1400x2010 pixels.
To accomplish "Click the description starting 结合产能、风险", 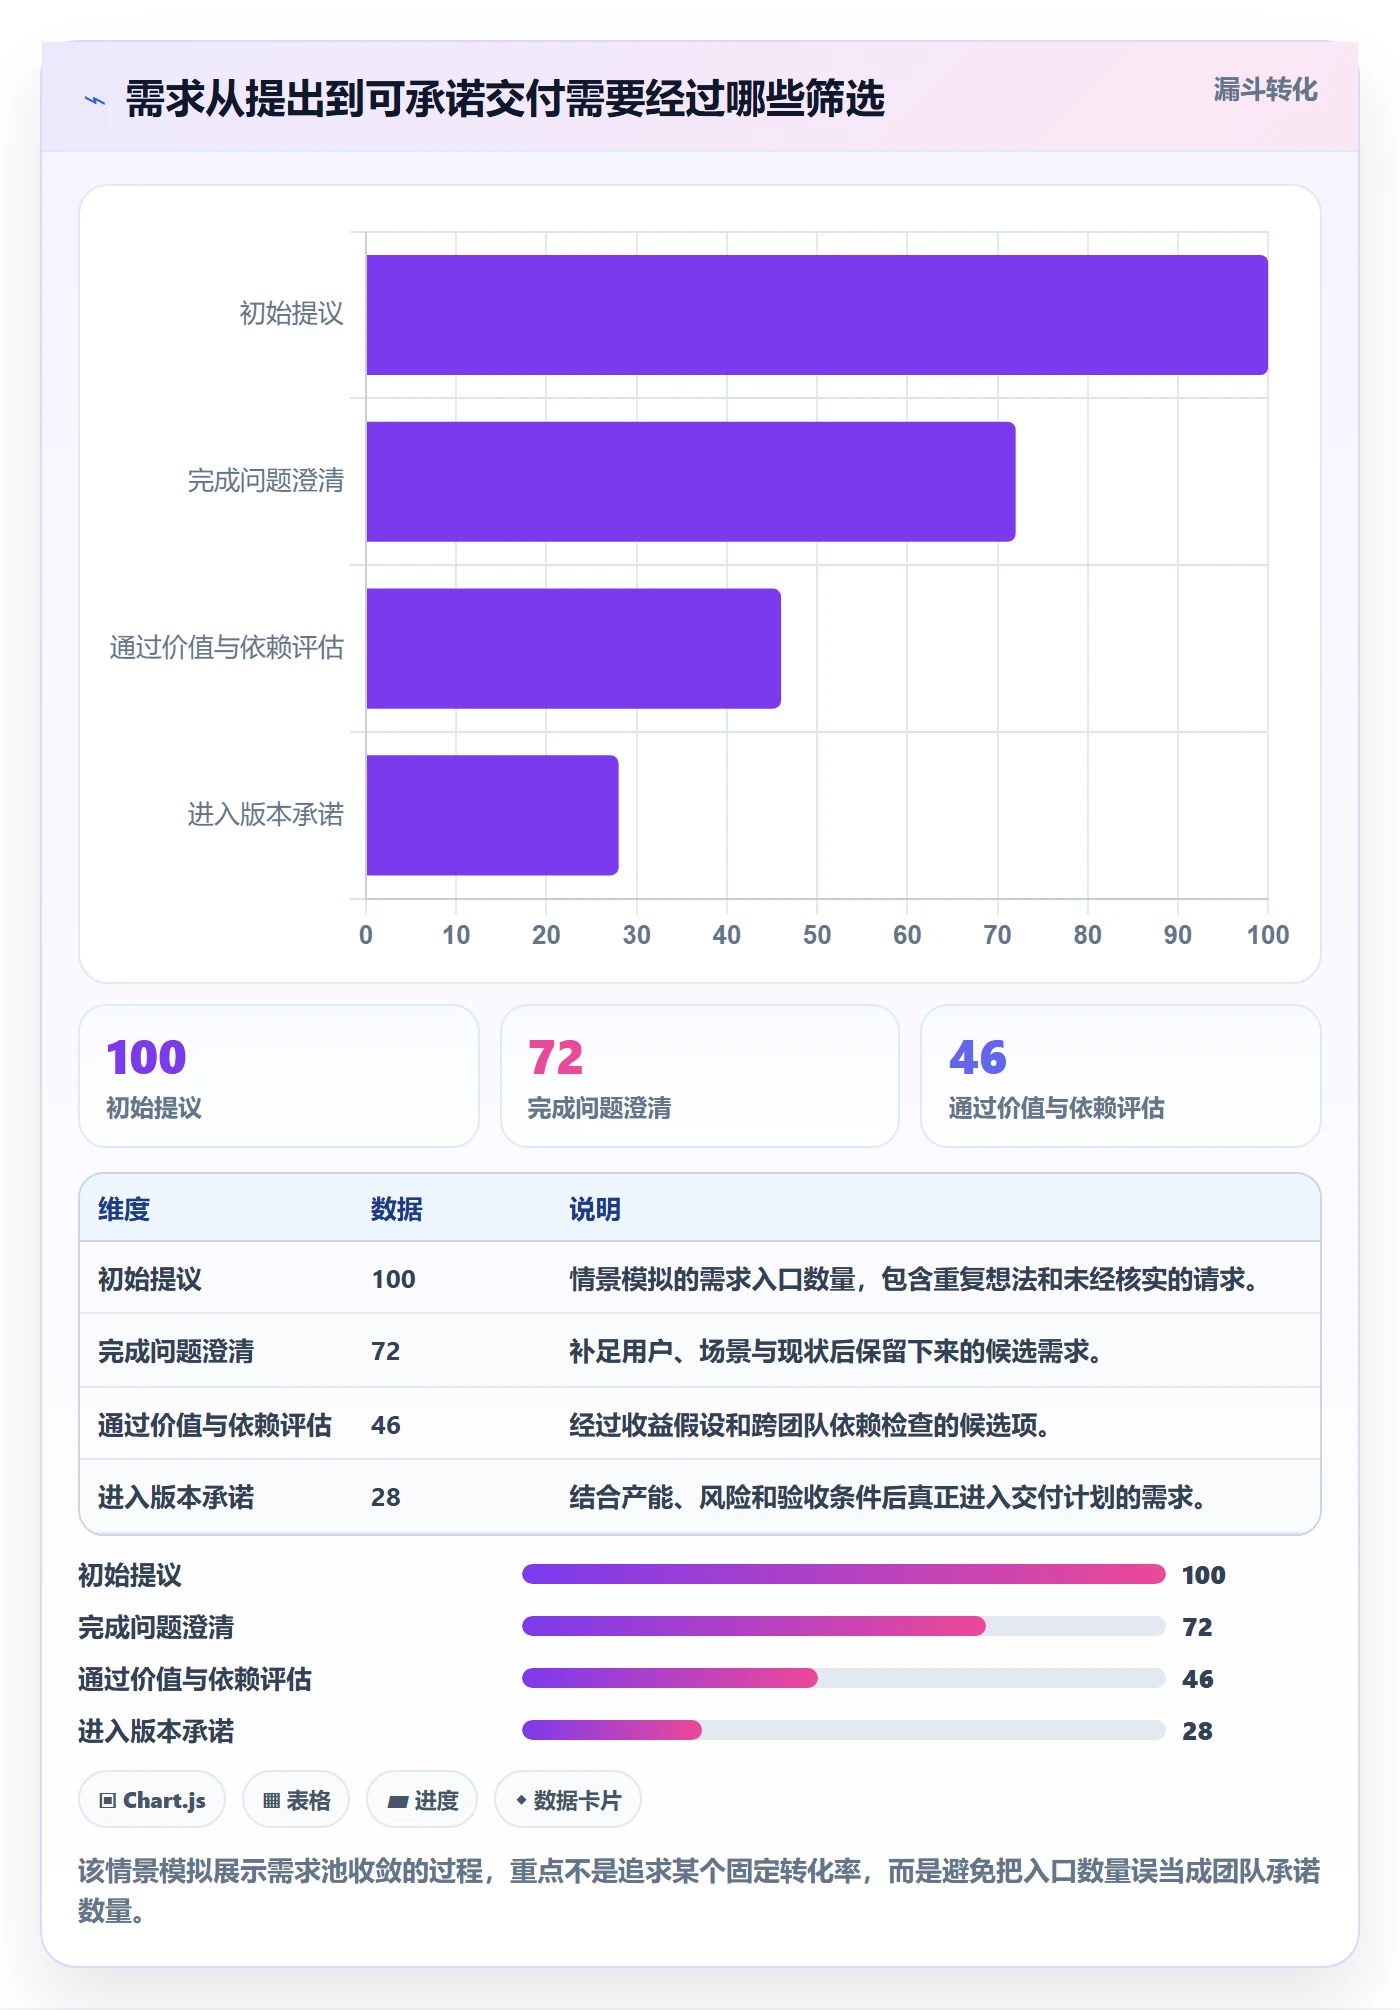I will [x=889, y=1497].
